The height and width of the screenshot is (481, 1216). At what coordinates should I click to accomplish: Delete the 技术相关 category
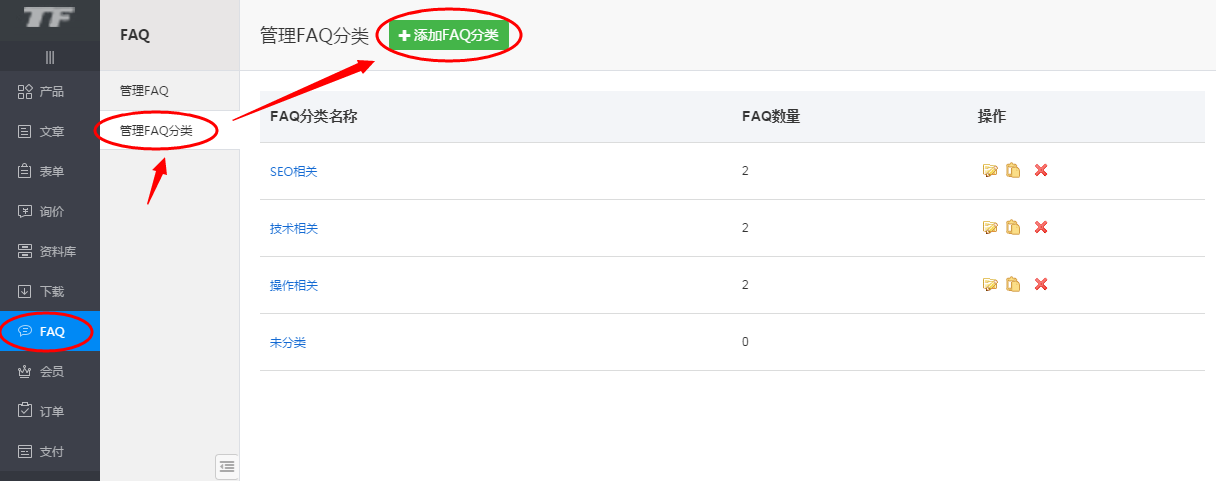click(x=1041, y=228)
